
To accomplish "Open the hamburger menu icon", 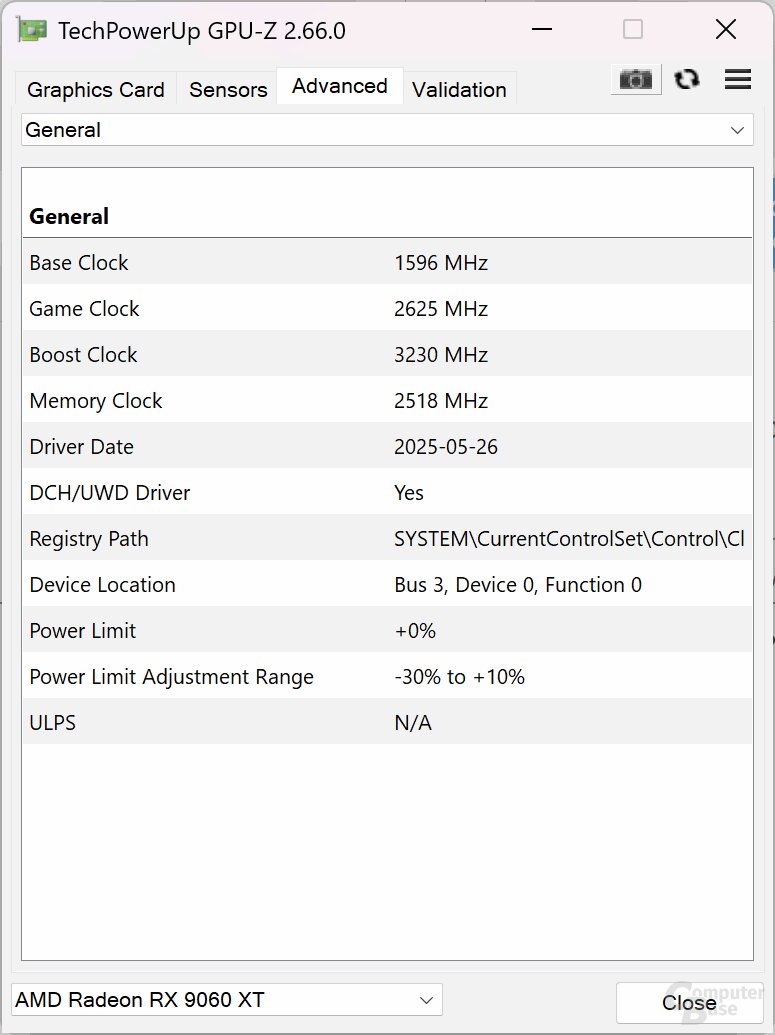I will tap(737, 79).
